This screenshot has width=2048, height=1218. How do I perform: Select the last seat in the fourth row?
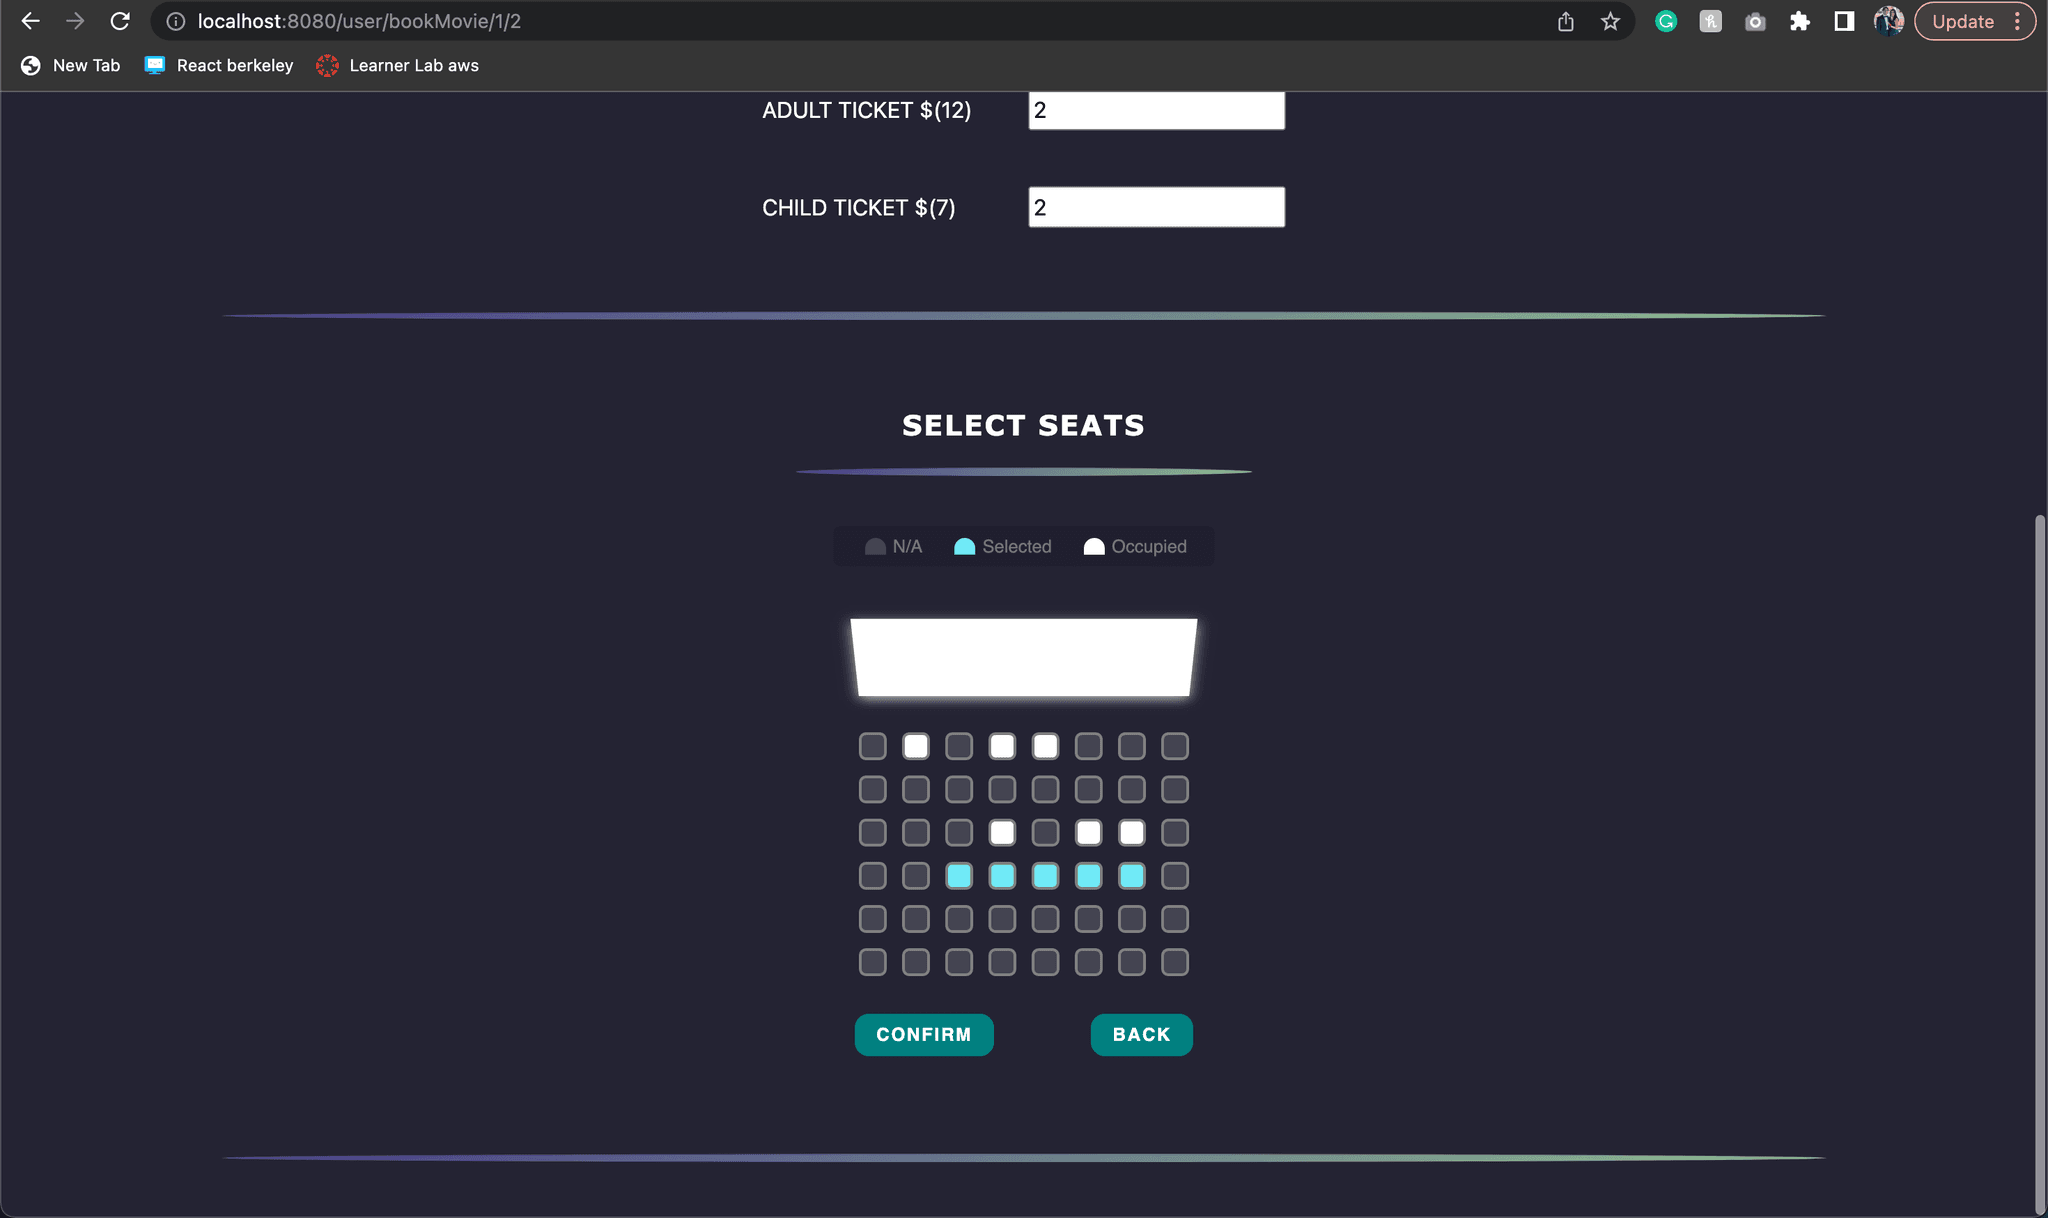(1175, 876)
